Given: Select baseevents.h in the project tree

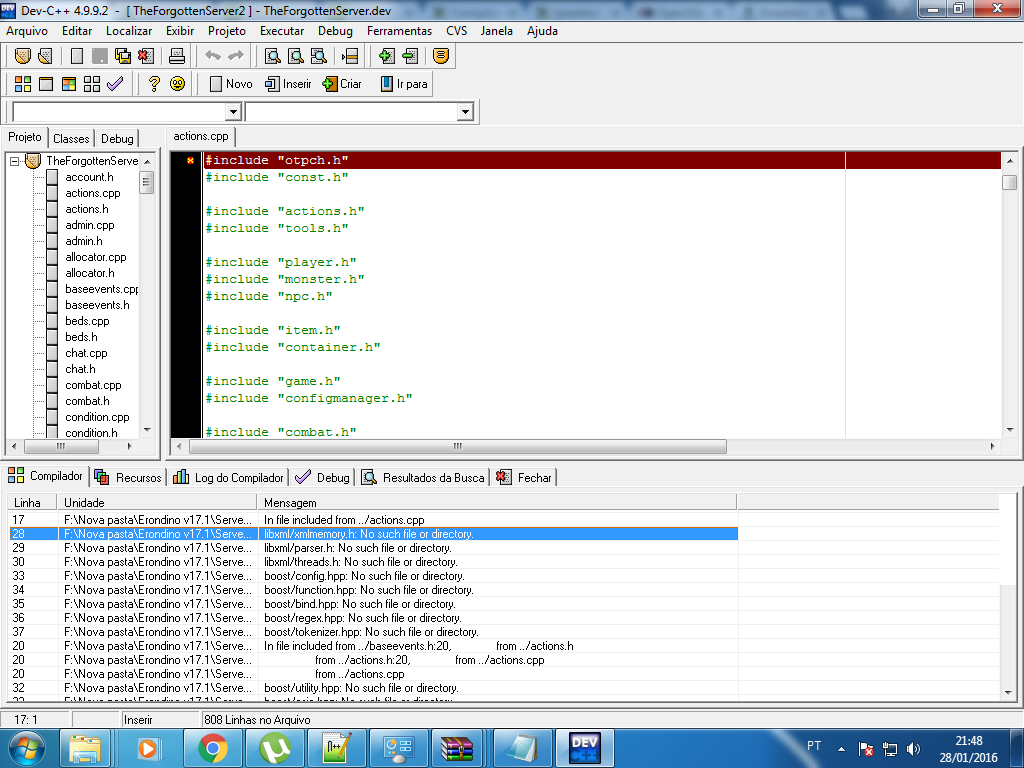Looking at the screenshot, I should pos(97,305).
